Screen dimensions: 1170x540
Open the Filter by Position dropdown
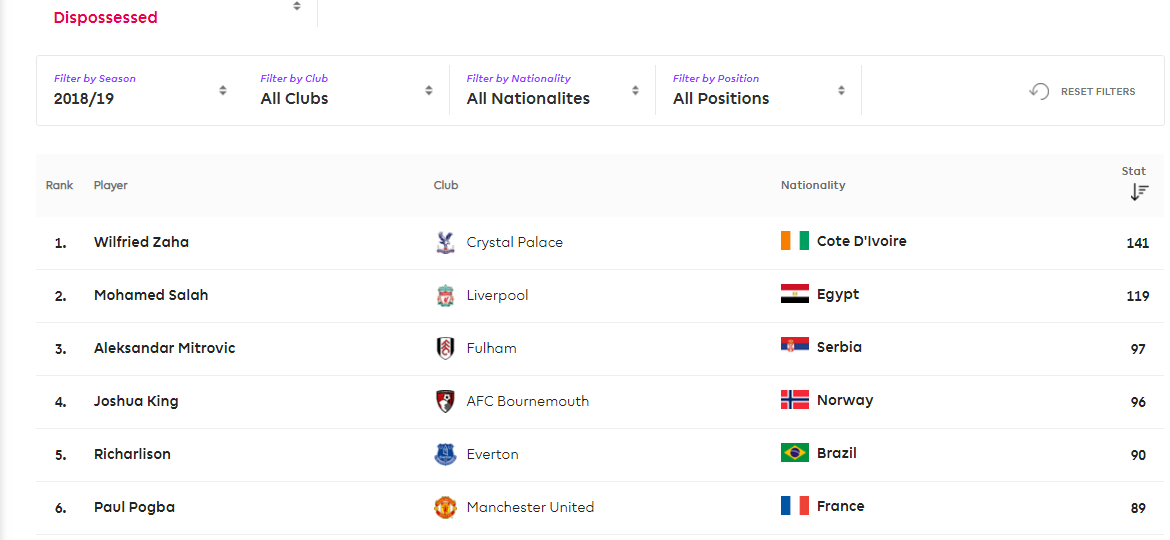click(x=759, y=90)
